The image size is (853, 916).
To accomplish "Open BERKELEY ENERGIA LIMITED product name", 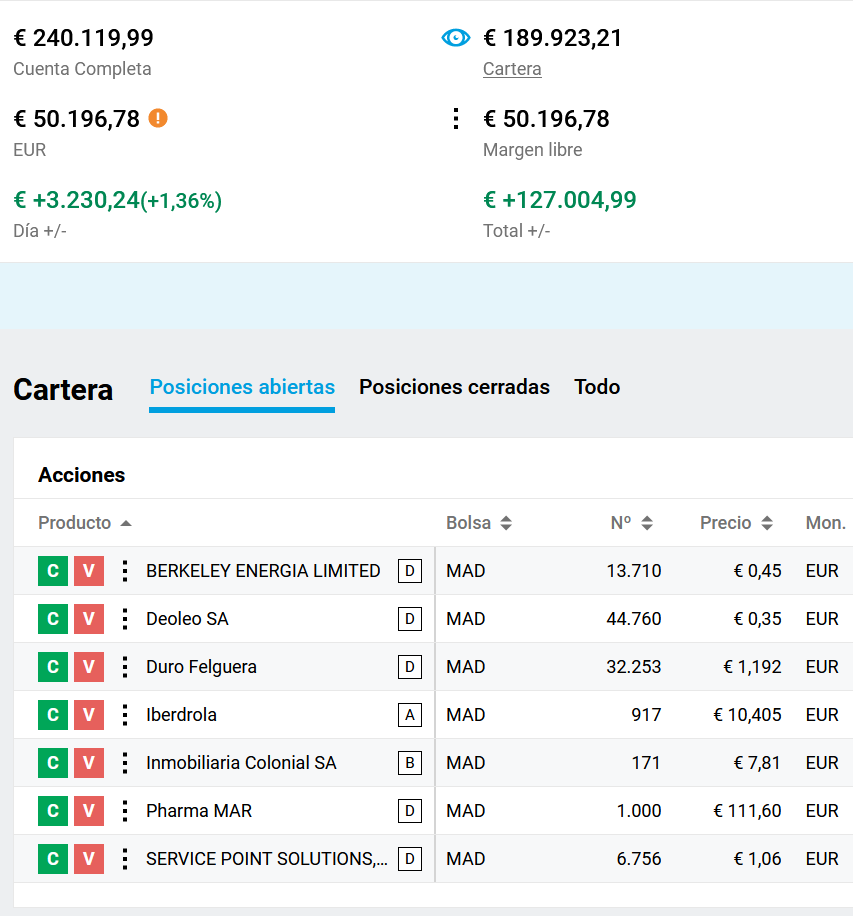I will [263, 571].
